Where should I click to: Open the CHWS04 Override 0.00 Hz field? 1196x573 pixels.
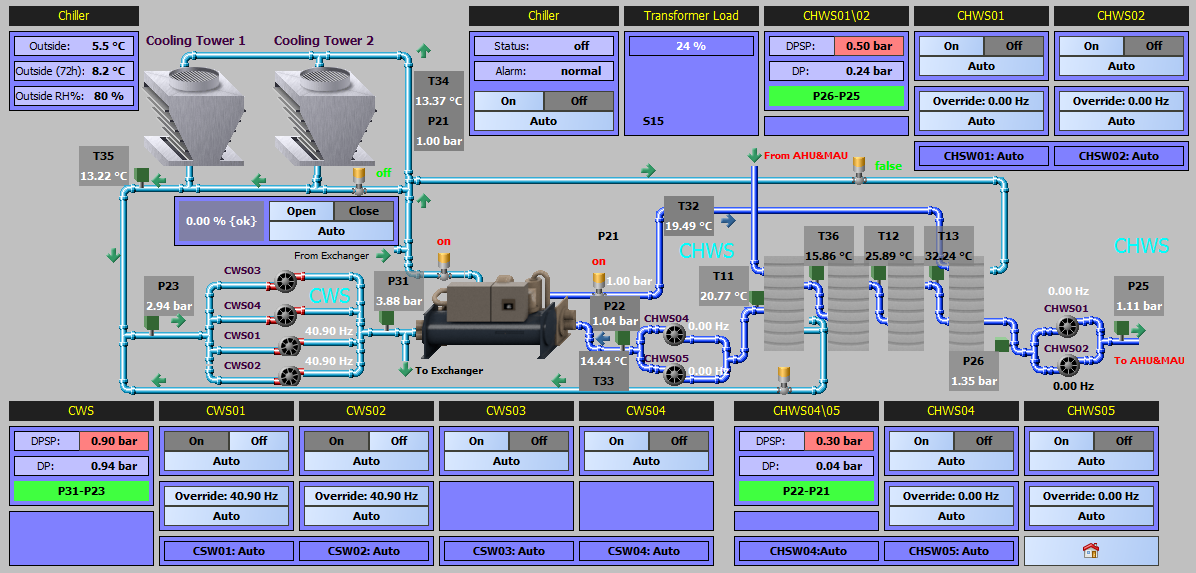pos(951,496)
